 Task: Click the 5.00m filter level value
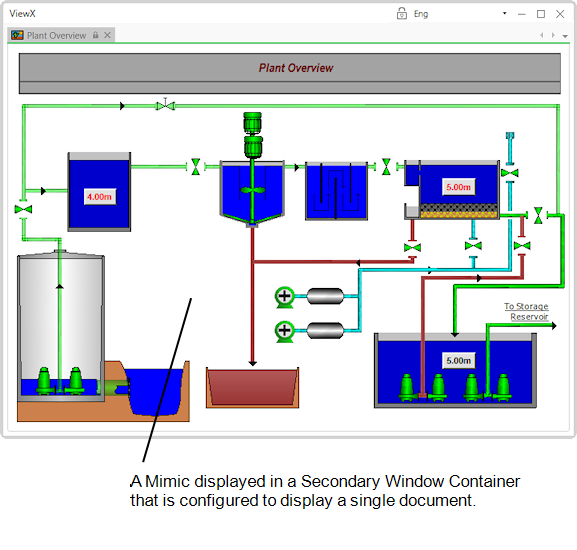(x=458, y=187)
